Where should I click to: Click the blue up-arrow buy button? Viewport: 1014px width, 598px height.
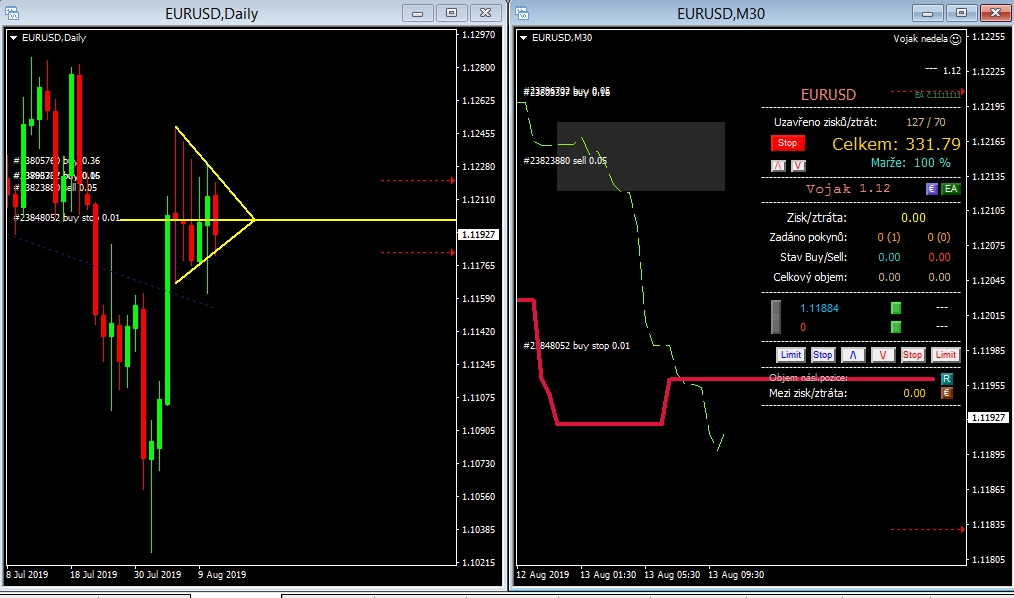pyautogui.click(x=853, y=354)
